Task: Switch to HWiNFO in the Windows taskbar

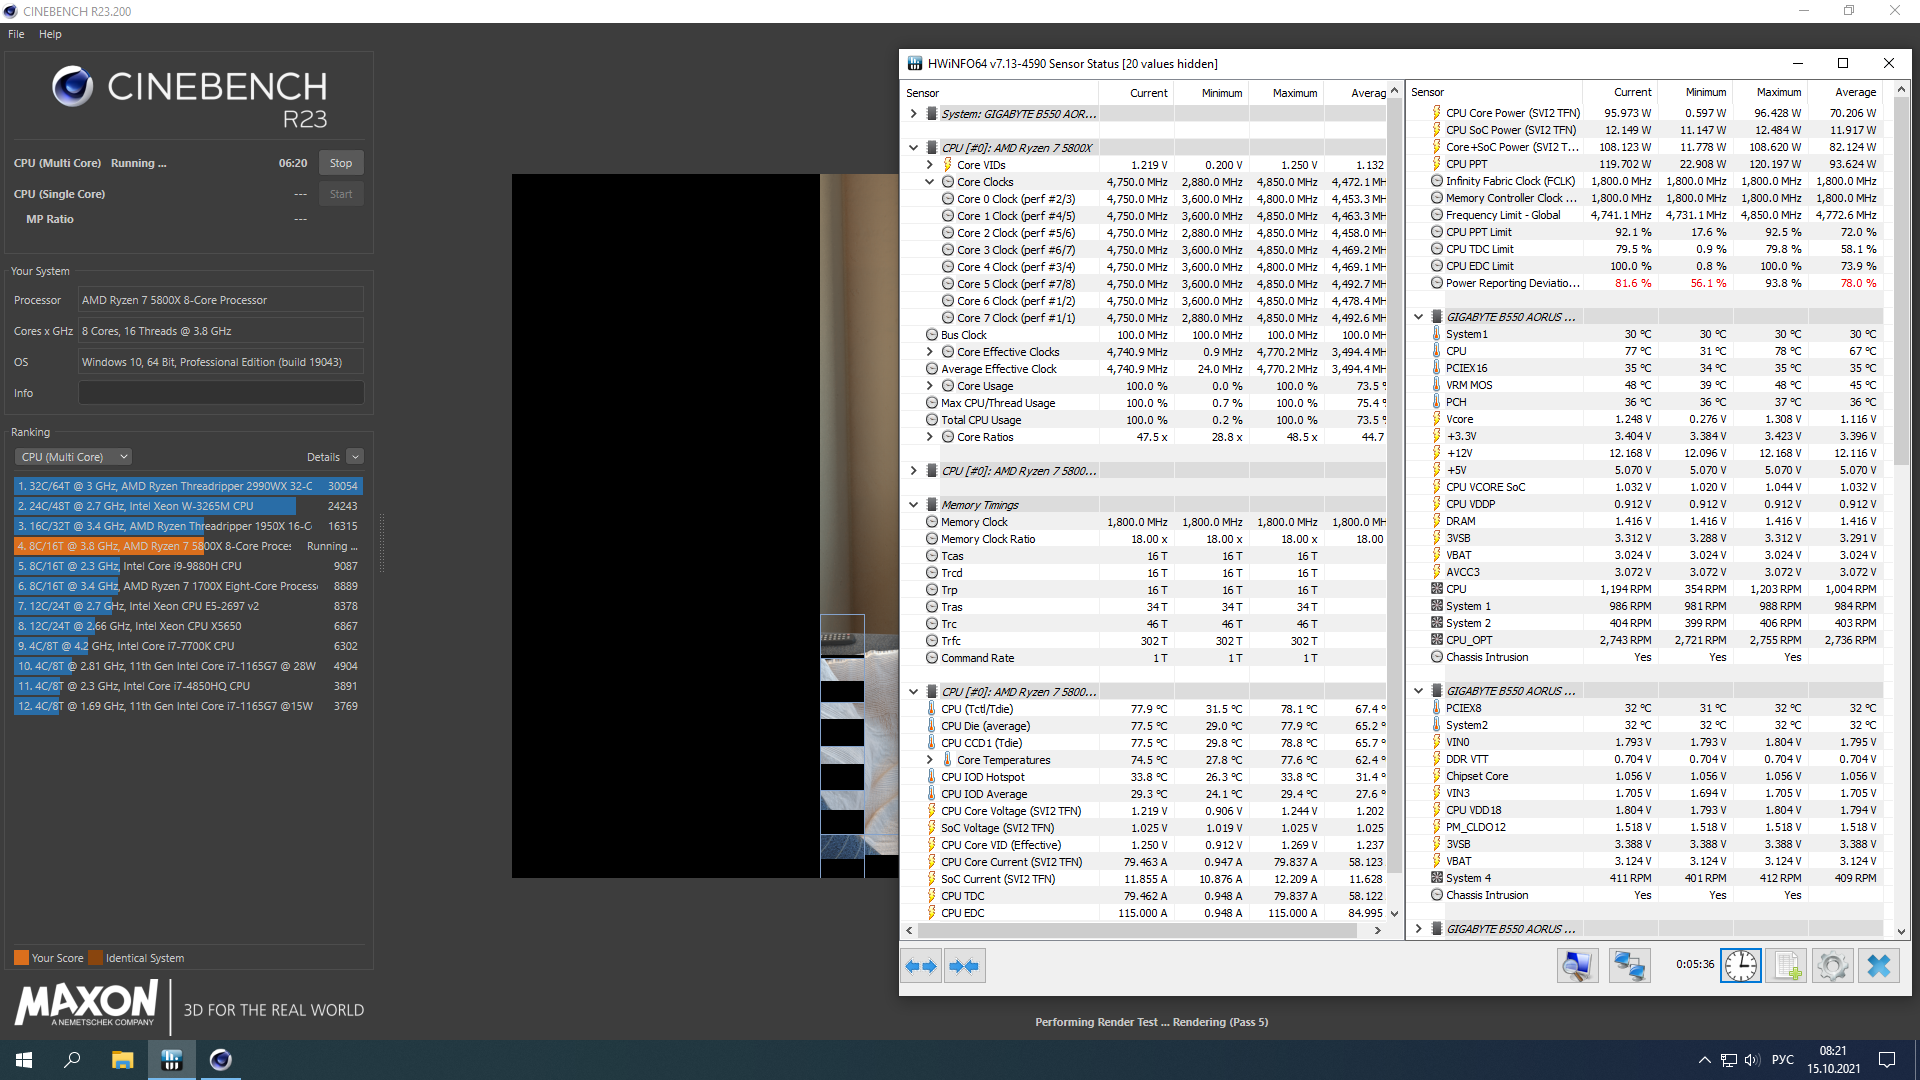Action: tap(171, 1060)
